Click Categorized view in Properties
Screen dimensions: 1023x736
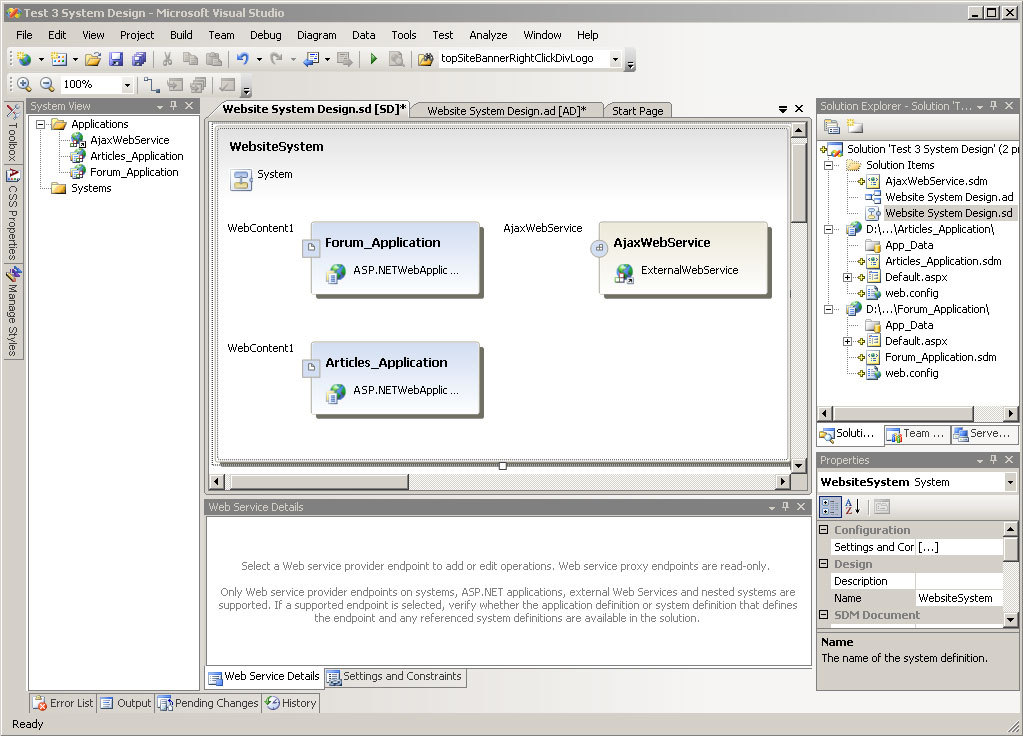pyautogui.click(x=830, y=506)
